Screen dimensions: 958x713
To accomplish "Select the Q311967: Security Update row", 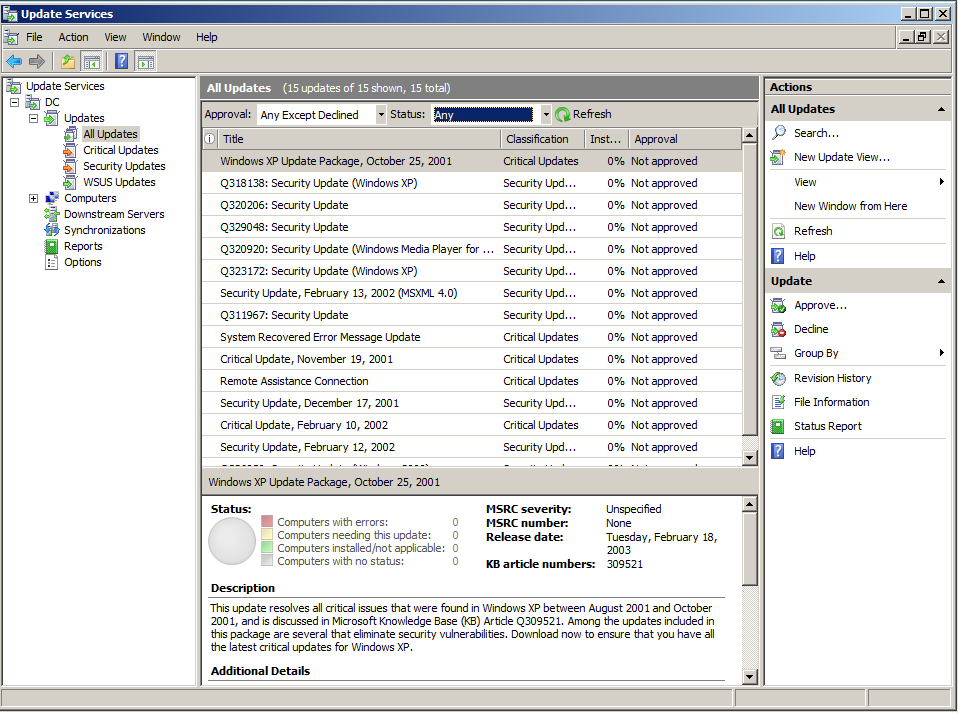I will (472, 315).
